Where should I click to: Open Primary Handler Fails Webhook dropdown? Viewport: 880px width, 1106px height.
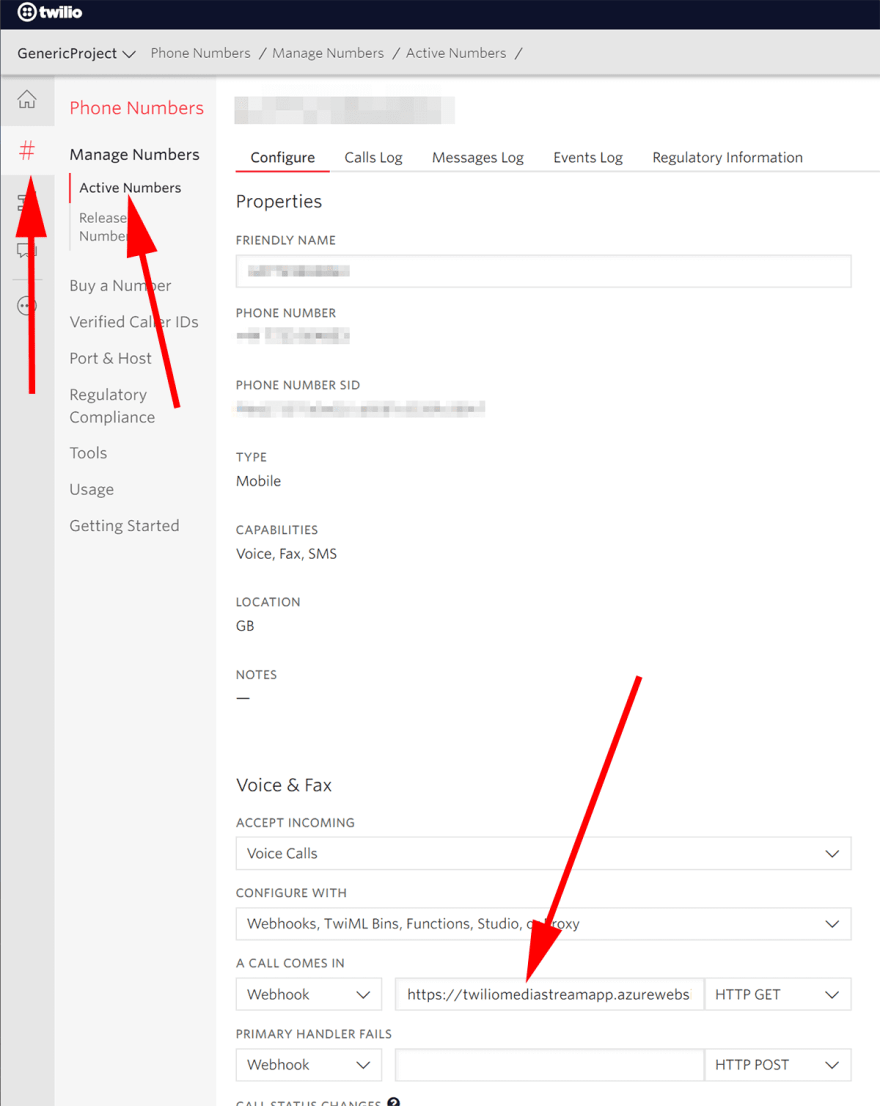(x=309, y=1065)
